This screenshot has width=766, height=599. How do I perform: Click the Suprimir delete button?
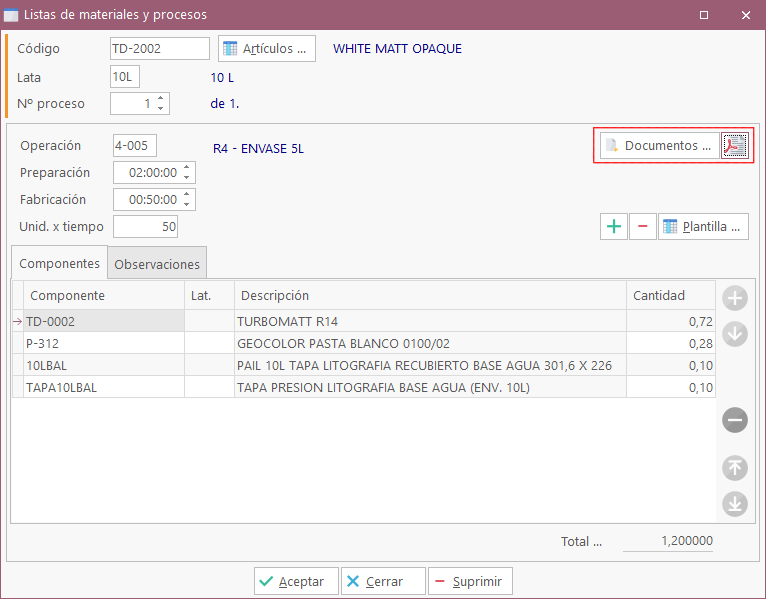coord(470,581)
